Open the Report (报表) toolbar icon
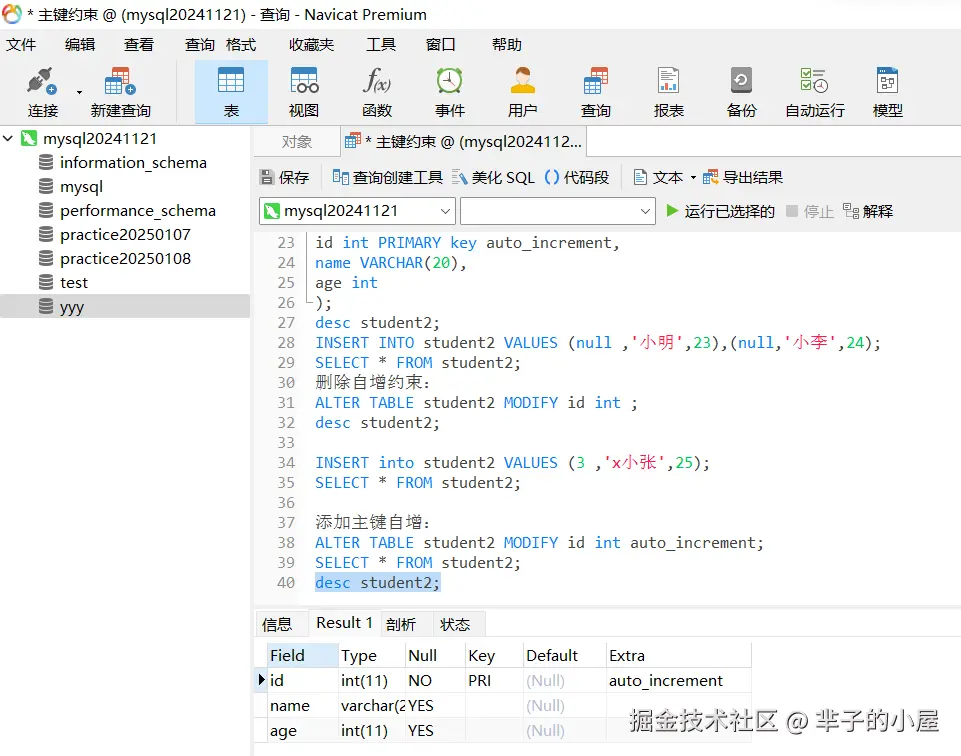The image size is (961, 756). 668,81
